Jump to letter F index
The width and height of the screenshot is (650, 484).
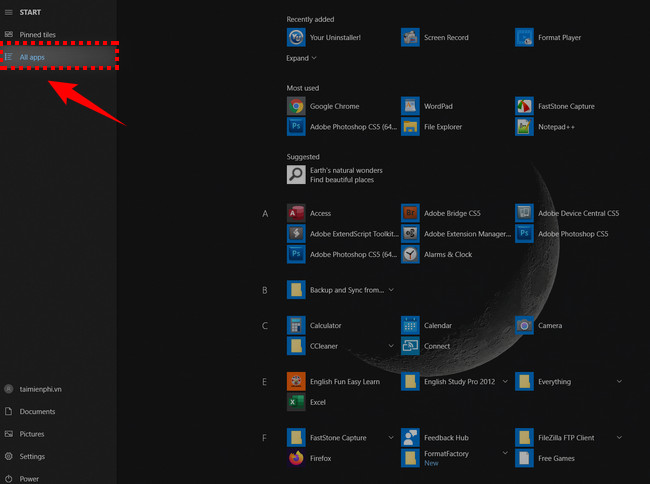(264, 438)
